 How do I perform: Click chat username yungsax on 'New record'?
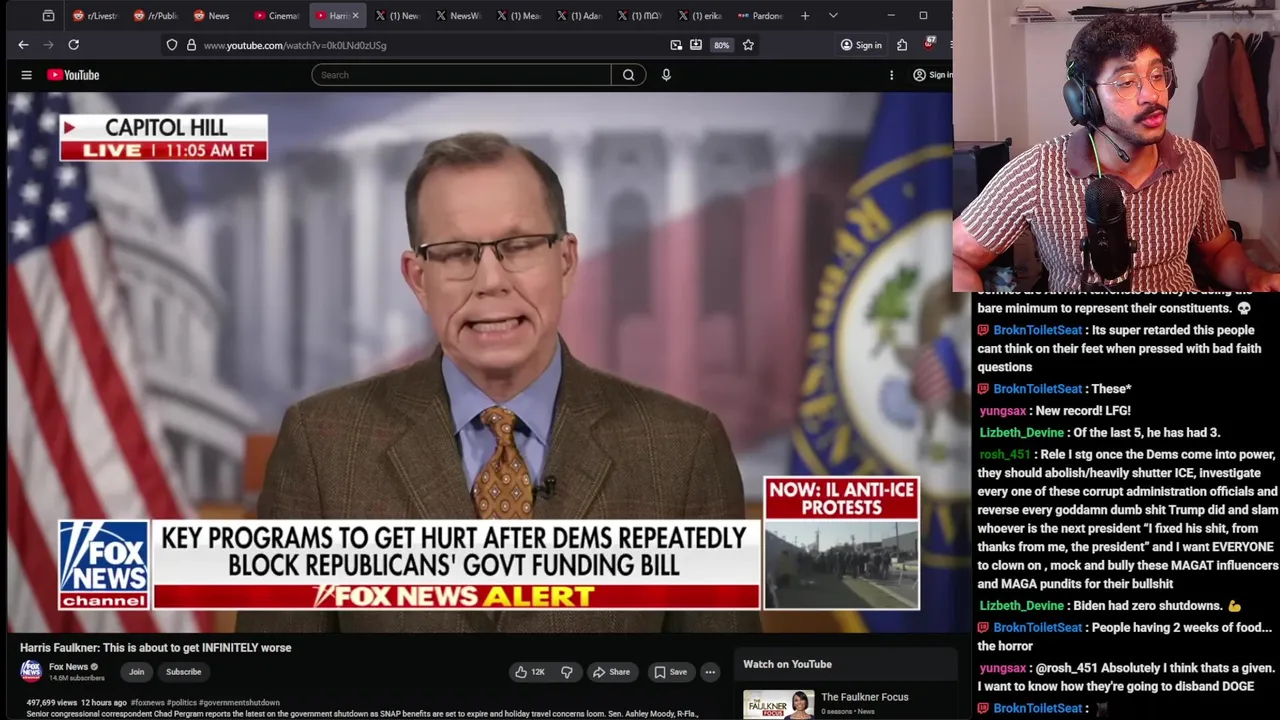[x=1002, y=411]
